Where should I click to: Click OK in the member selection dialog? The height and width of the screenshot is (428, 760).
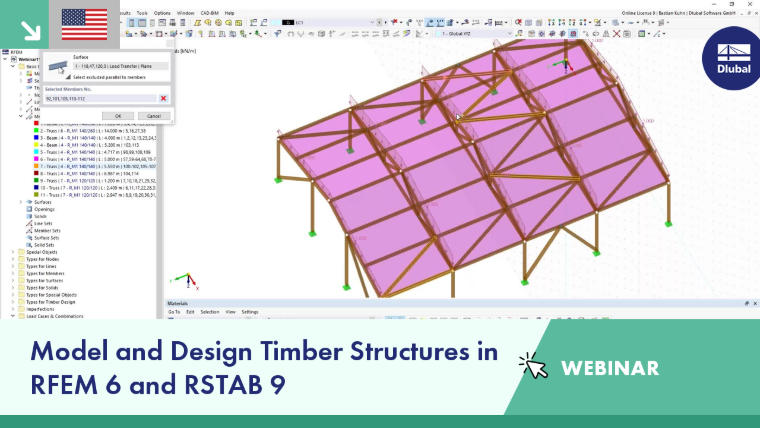click(x=118, y=116)
